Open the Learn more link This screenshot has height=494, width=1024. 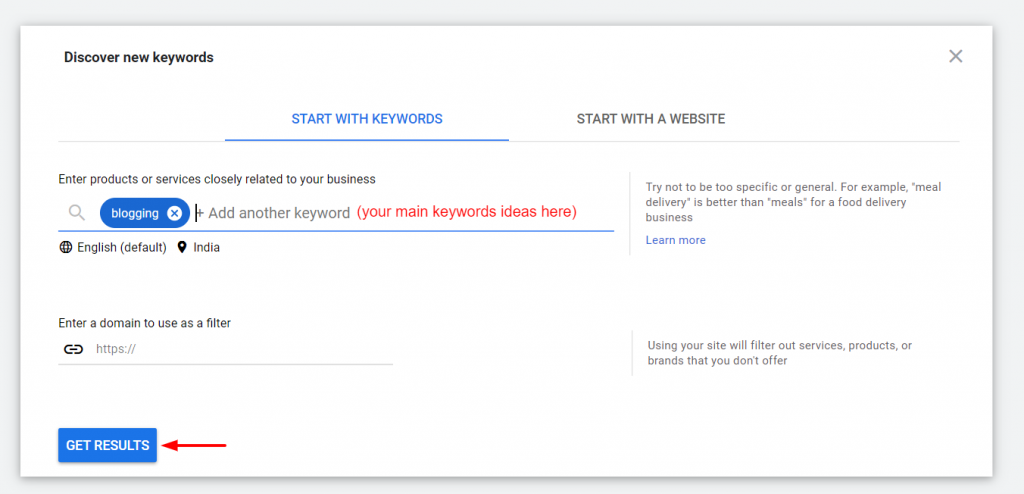tap(675, 240)
